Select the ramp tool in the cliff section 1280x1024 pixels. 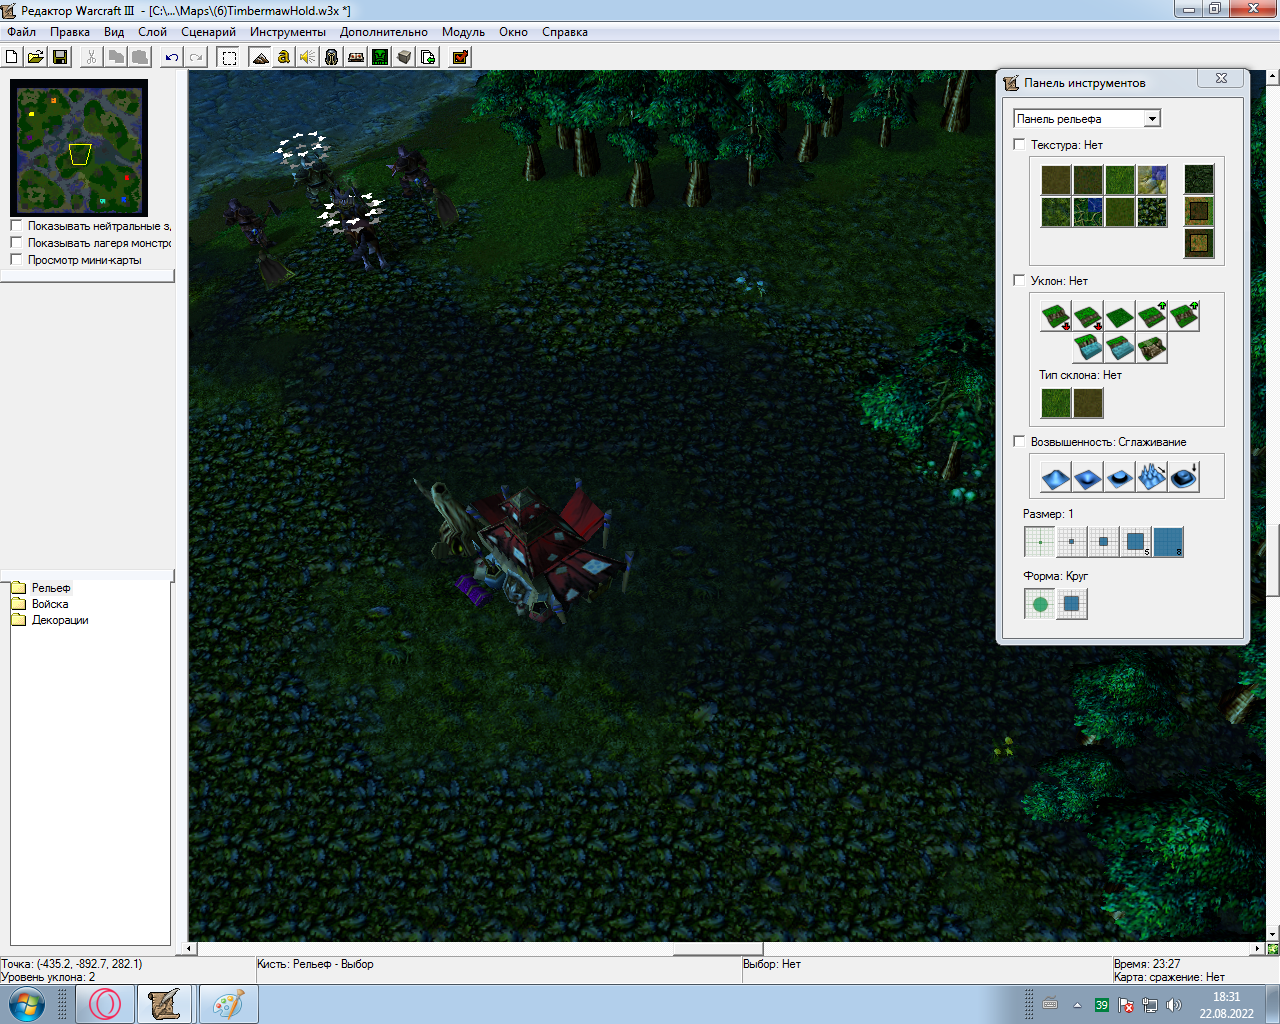1152,349
